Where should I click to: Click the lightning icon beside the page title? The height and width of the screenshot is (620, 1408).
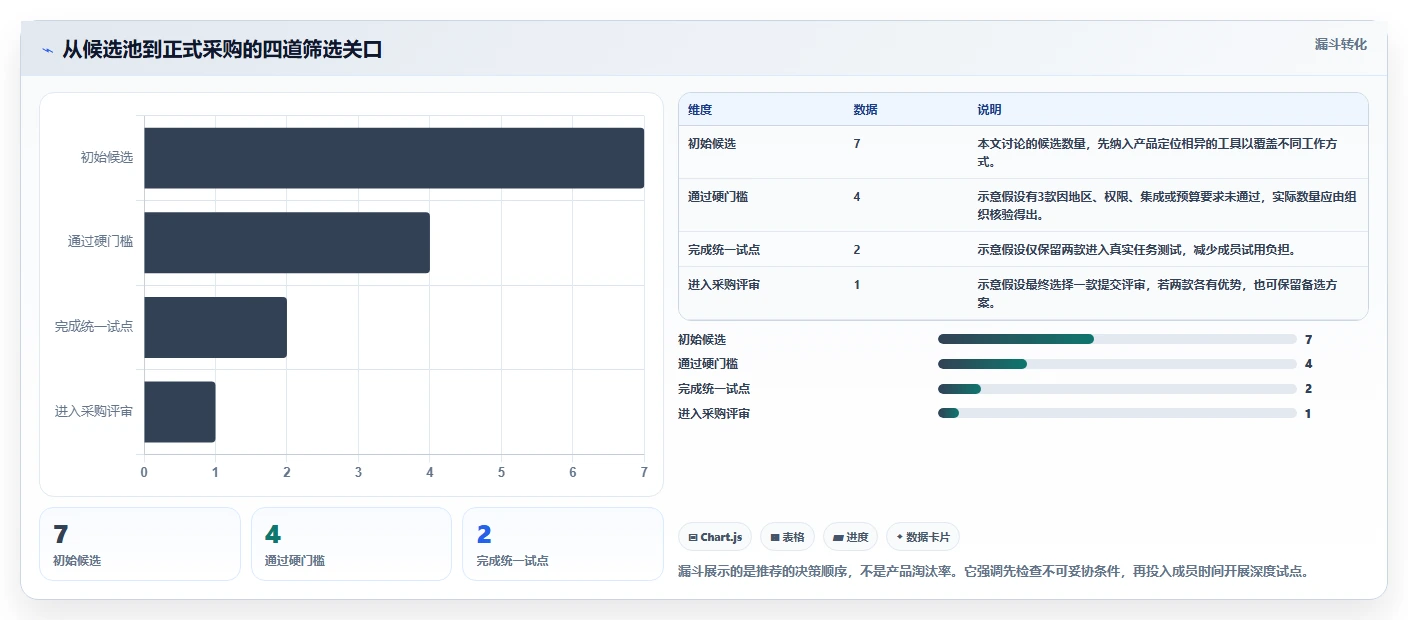[47, 50]
